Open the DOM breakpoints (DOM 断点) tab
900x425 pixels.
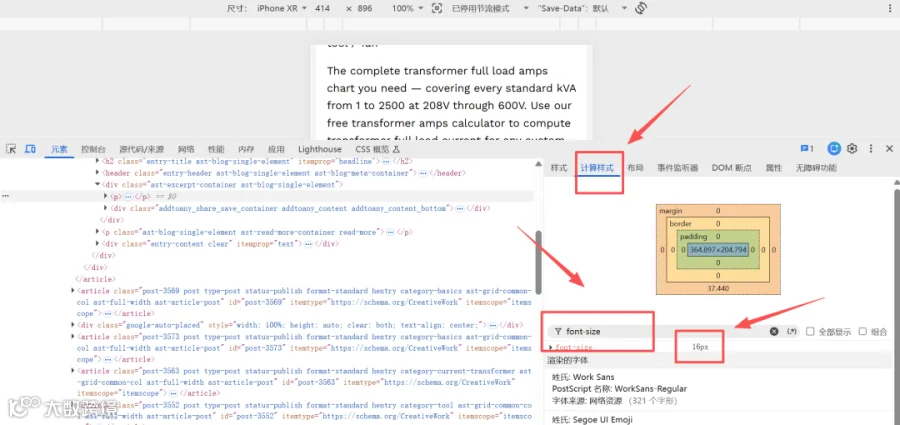coord(731,168)
